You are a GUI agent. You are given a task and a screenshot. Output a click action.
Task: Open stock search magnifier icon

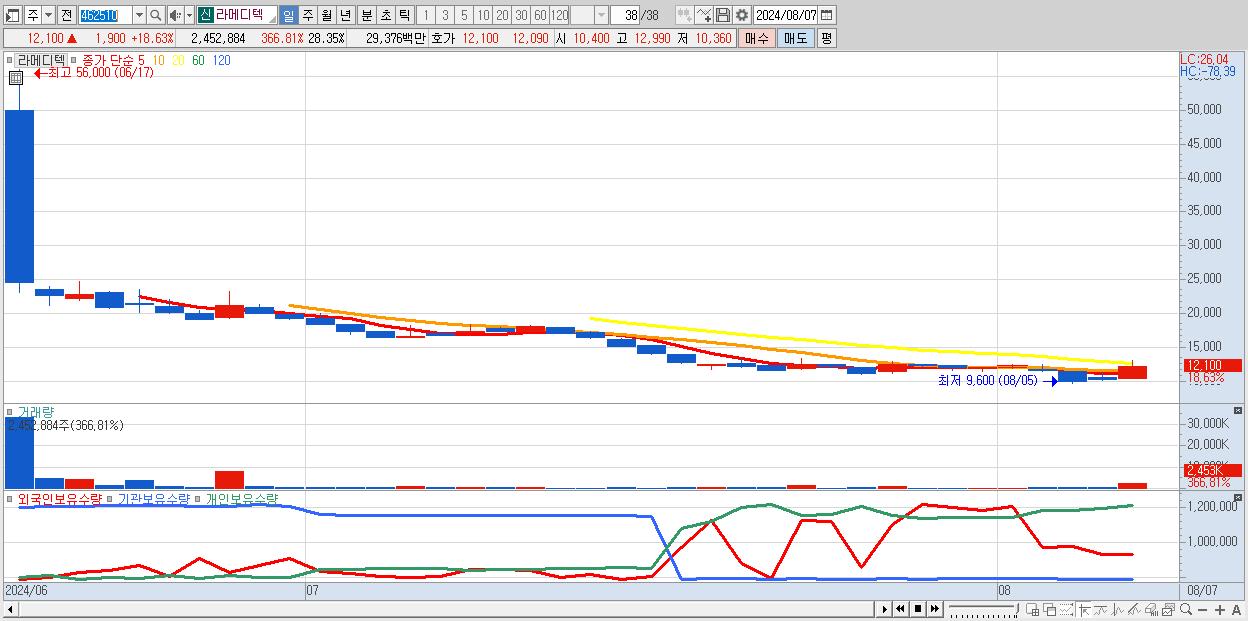point(155,15)
